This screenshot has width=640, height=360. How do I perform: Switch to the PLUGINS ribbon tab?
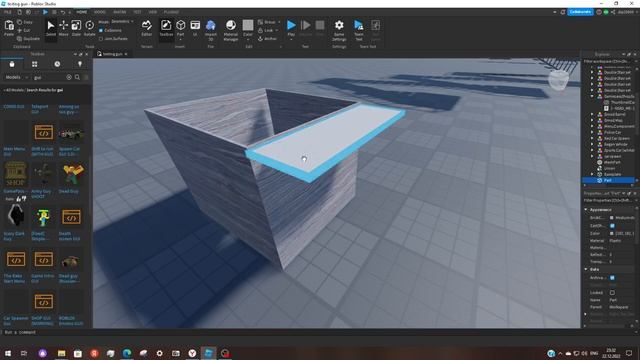(171, 12)
